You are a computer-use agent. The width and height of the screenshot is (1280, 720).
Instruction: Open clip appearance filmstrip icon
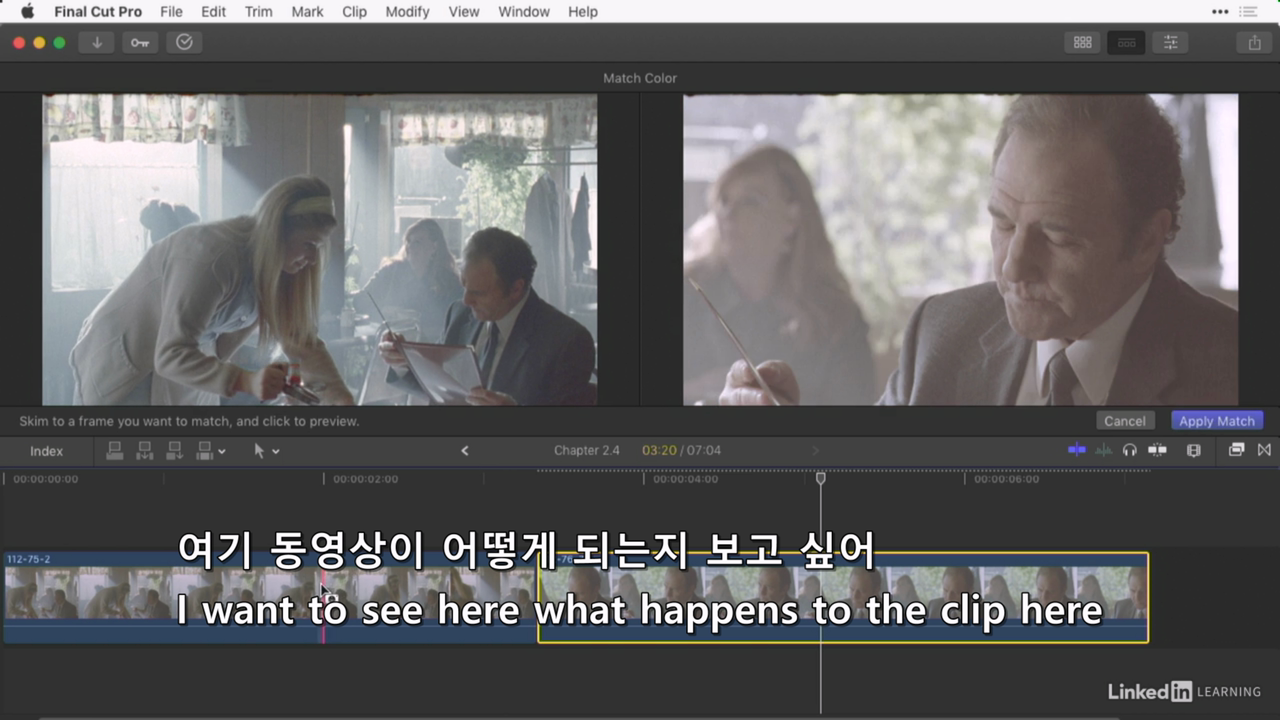click(x=1193, y=450)
